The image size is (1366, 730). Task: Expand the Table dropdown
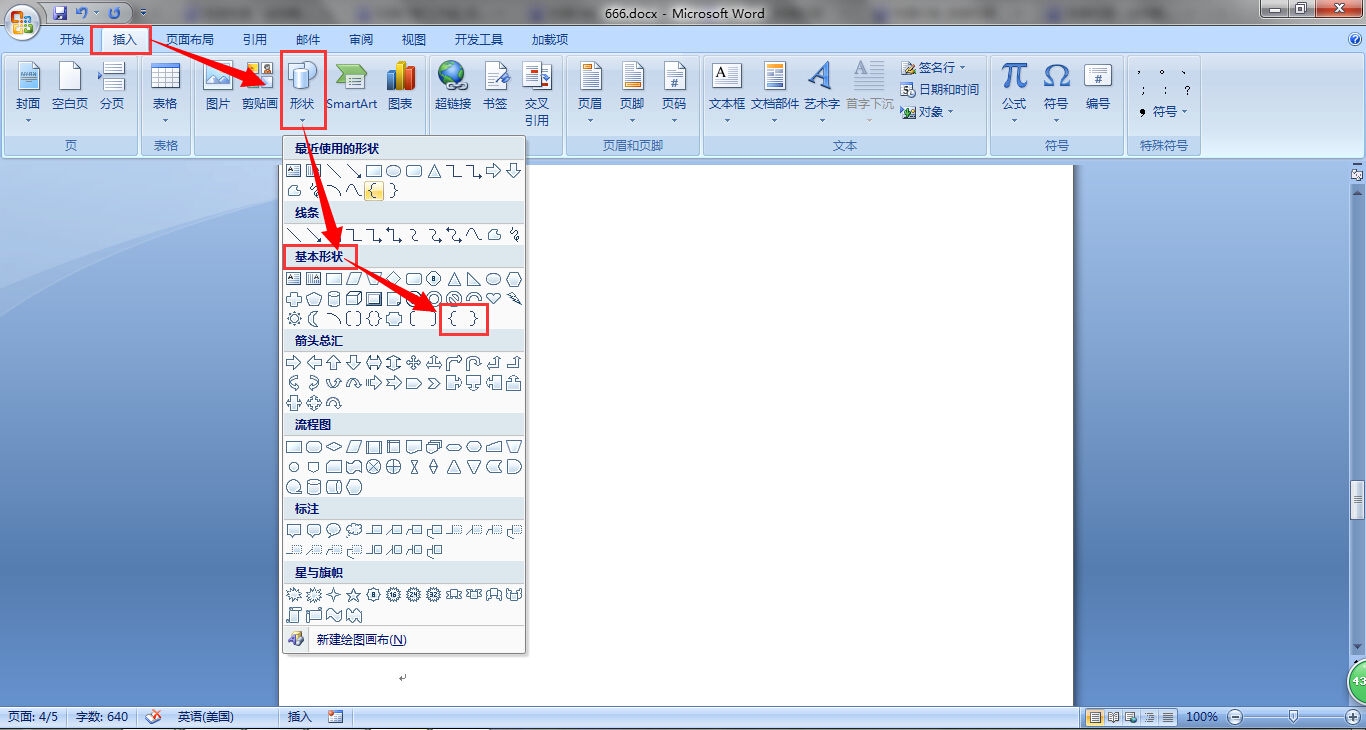tap(165, 92)
